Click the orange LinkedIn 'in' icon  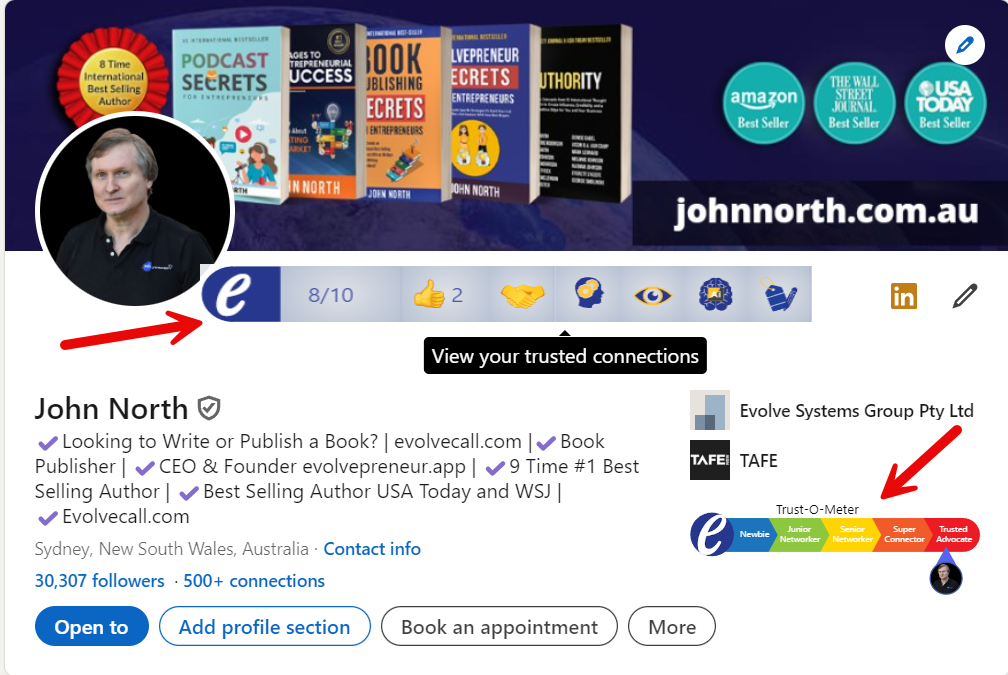(903, 296)
